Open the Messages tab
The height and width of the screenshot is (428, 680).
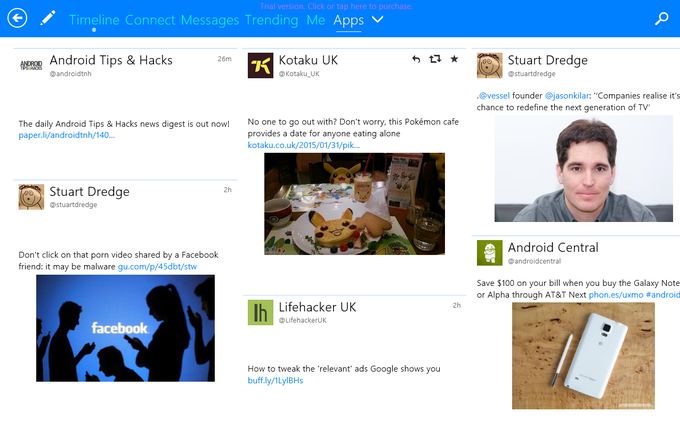[x=210, y=20]
